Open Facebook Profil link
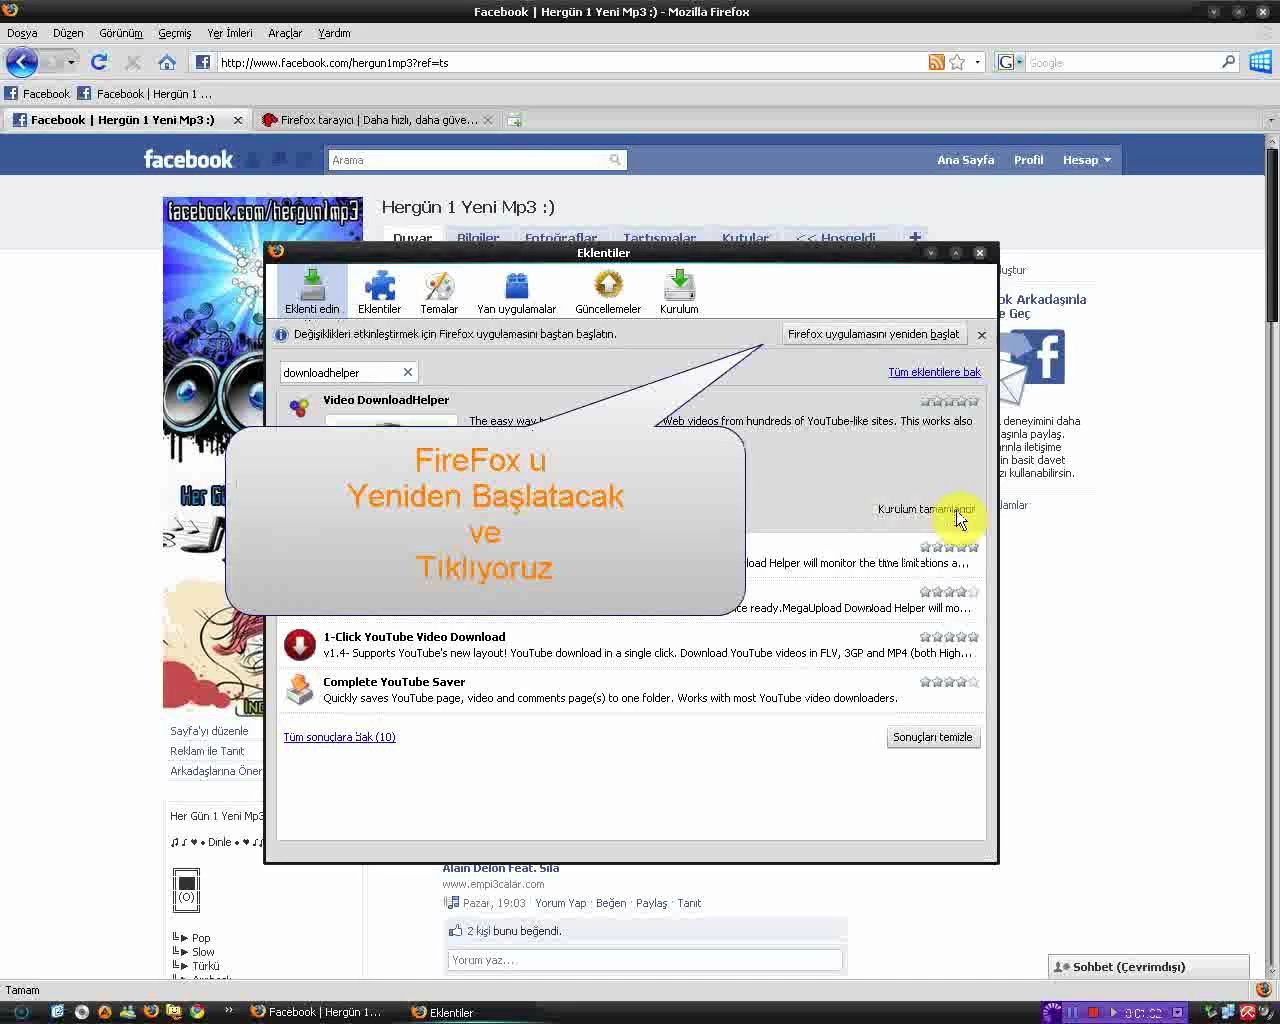Screen dimensions: 1280x1024 (x=1028, y=160)
